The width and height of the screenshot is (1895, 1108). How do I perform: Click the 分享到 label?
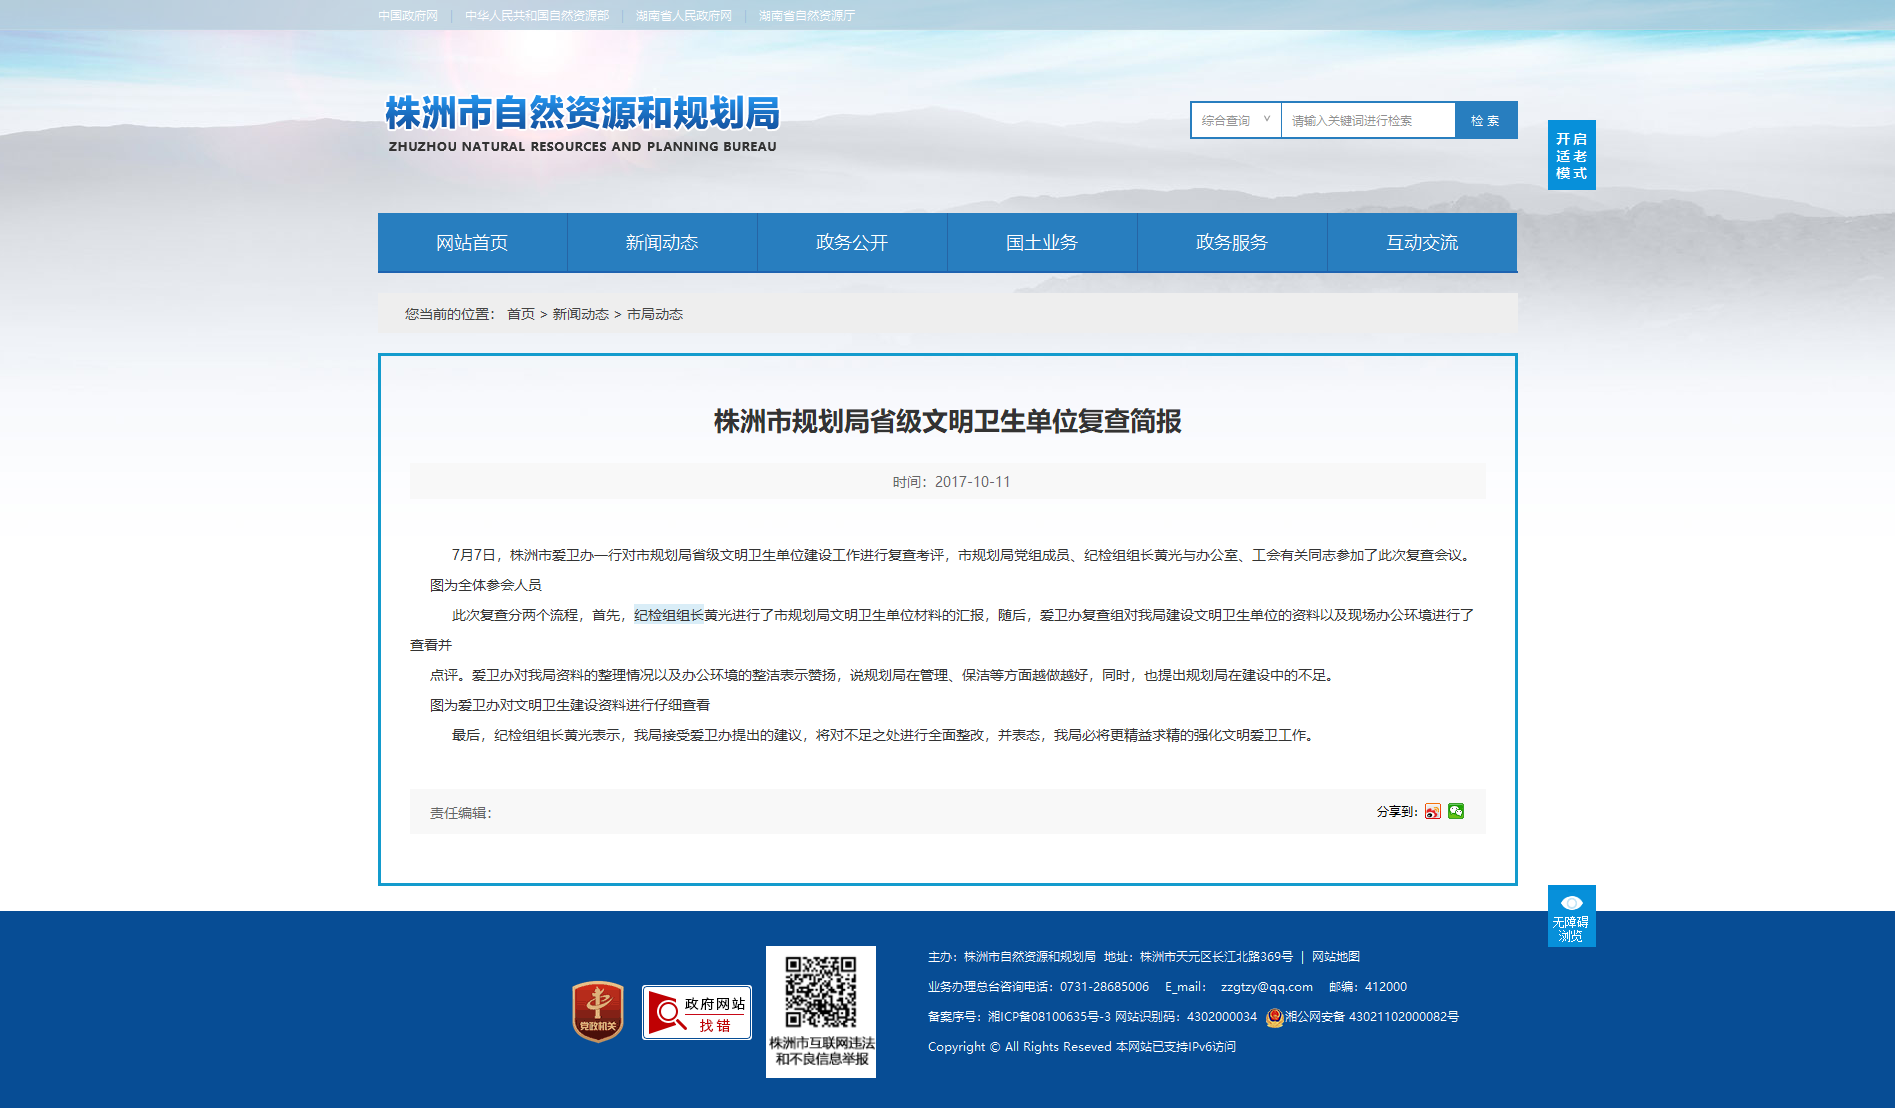pyautogui.click(x=1397, y=812)
